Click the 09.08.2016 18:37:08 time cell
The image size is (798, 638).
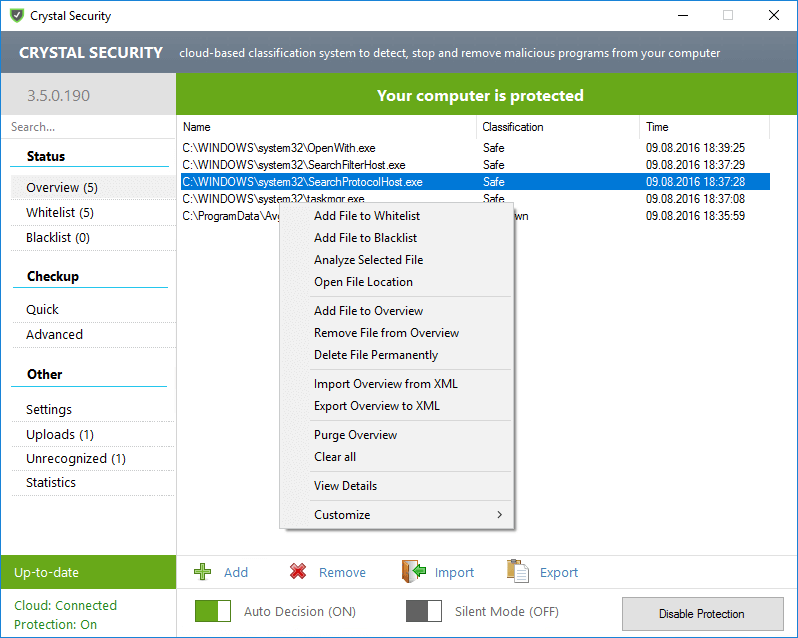(x=695, y=199)
